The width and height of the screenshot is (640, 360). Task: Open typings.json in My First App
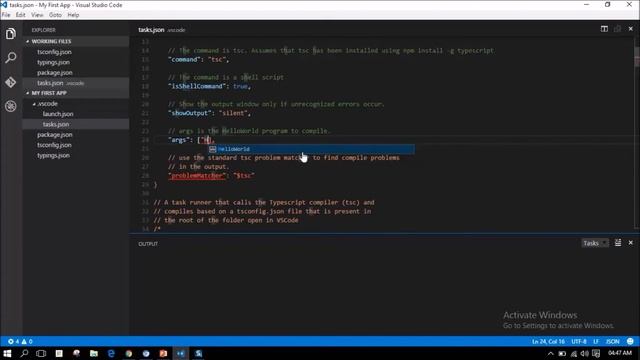53,156
